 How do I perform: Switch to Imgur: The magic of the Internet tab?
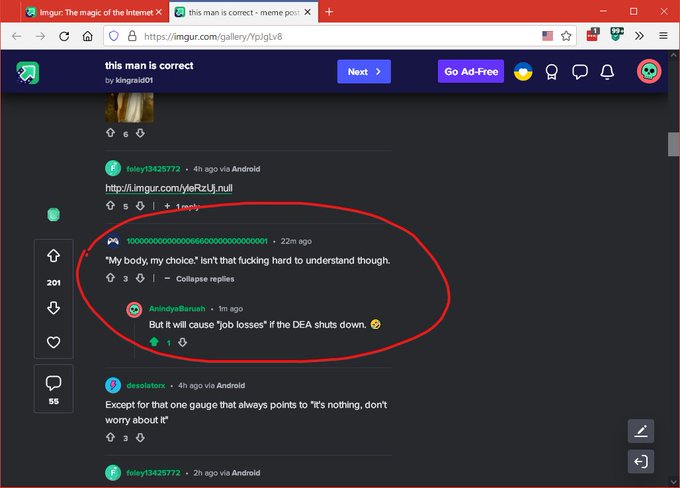[93, 12]
